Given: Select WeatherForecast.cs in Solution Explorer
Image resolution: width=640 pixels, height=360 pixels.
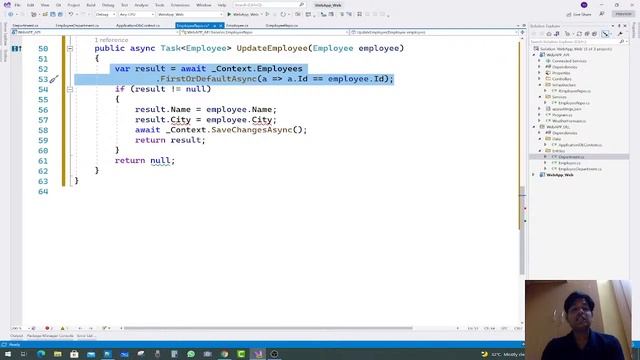Looking at the screenshot, I should click(x=569, y=121).
